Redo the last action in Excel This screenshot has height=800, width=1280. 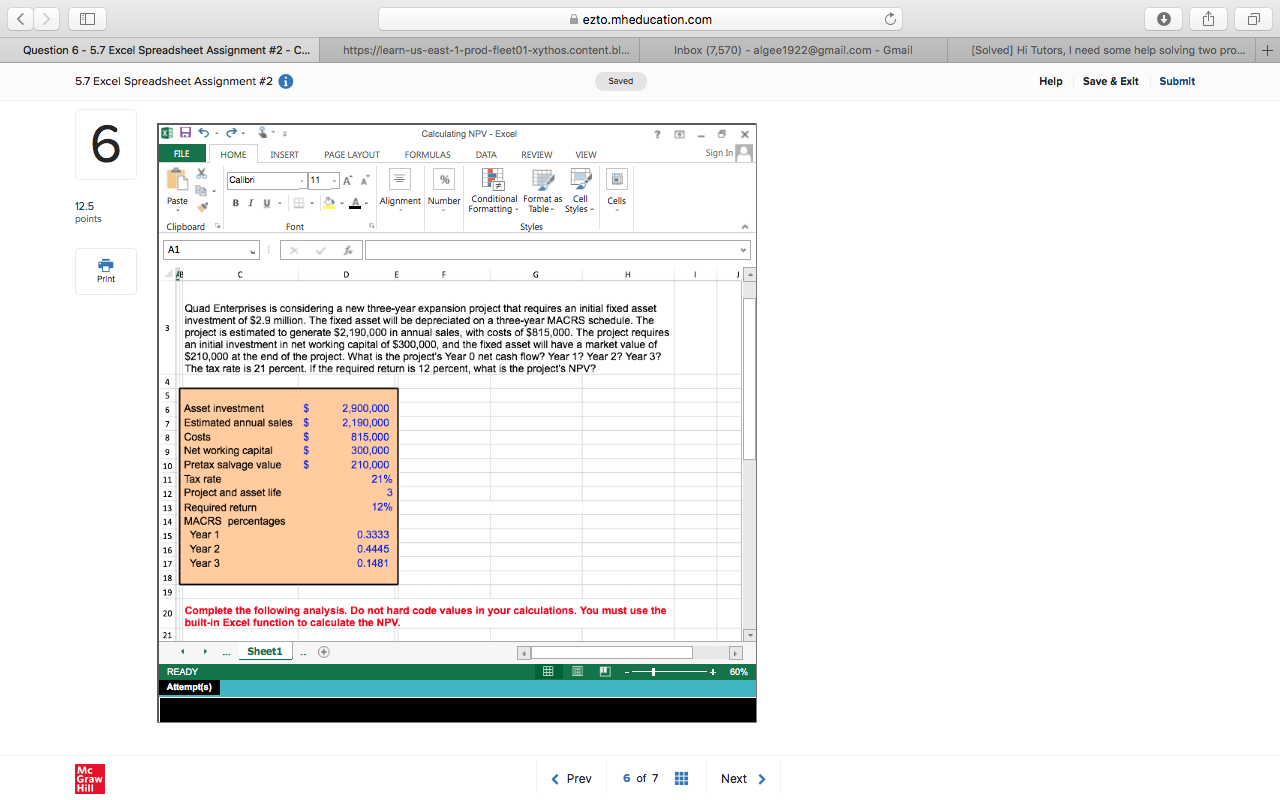(232, 133)
